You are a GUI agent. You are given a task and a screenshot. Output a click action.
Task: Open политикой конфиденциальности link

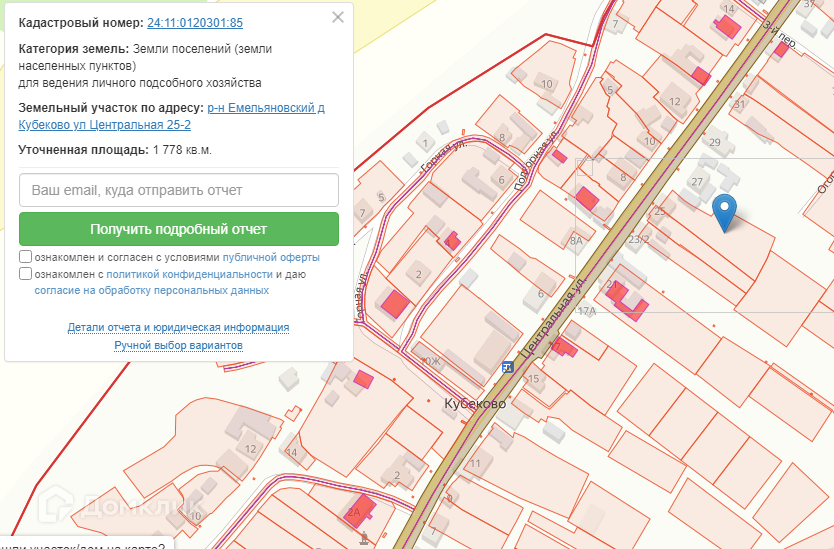tap(189, 274)
